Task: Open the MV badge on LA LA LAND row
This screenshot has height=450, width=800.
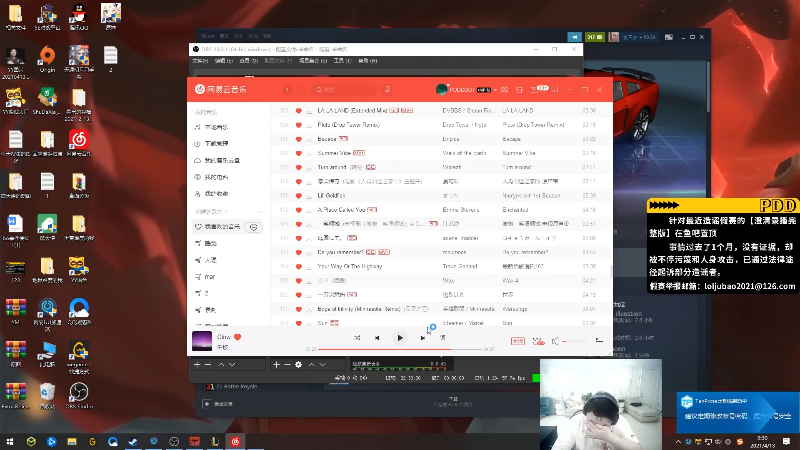Action: (x=407, y=110)
